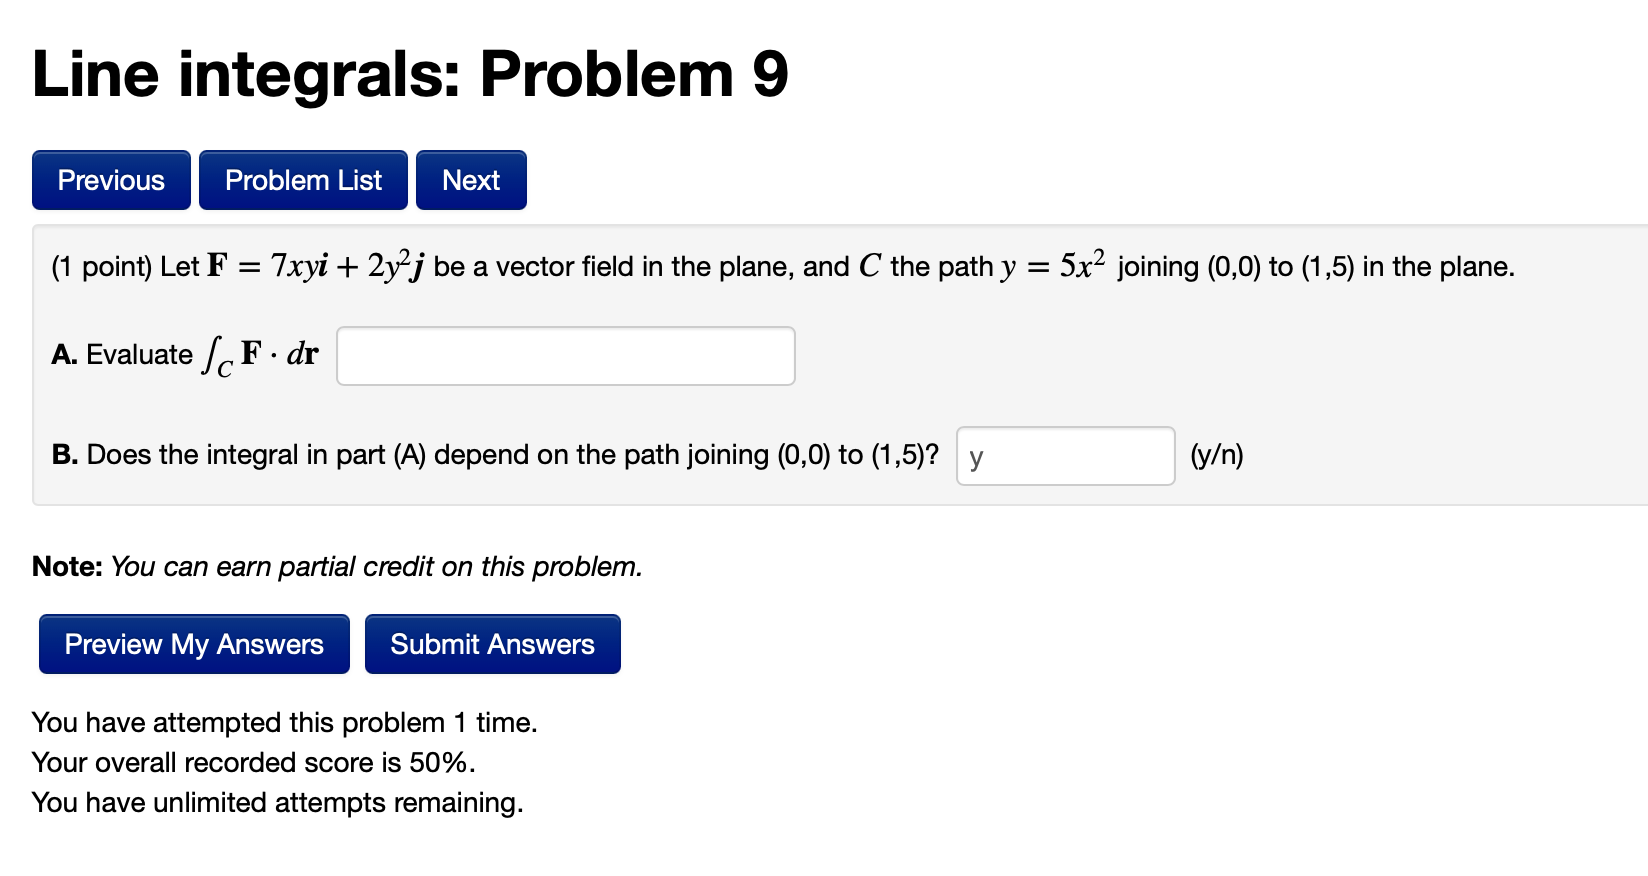Click the Line integrals Problem 9 heading
The image size is (1648, 876).
tap(408, 73)
